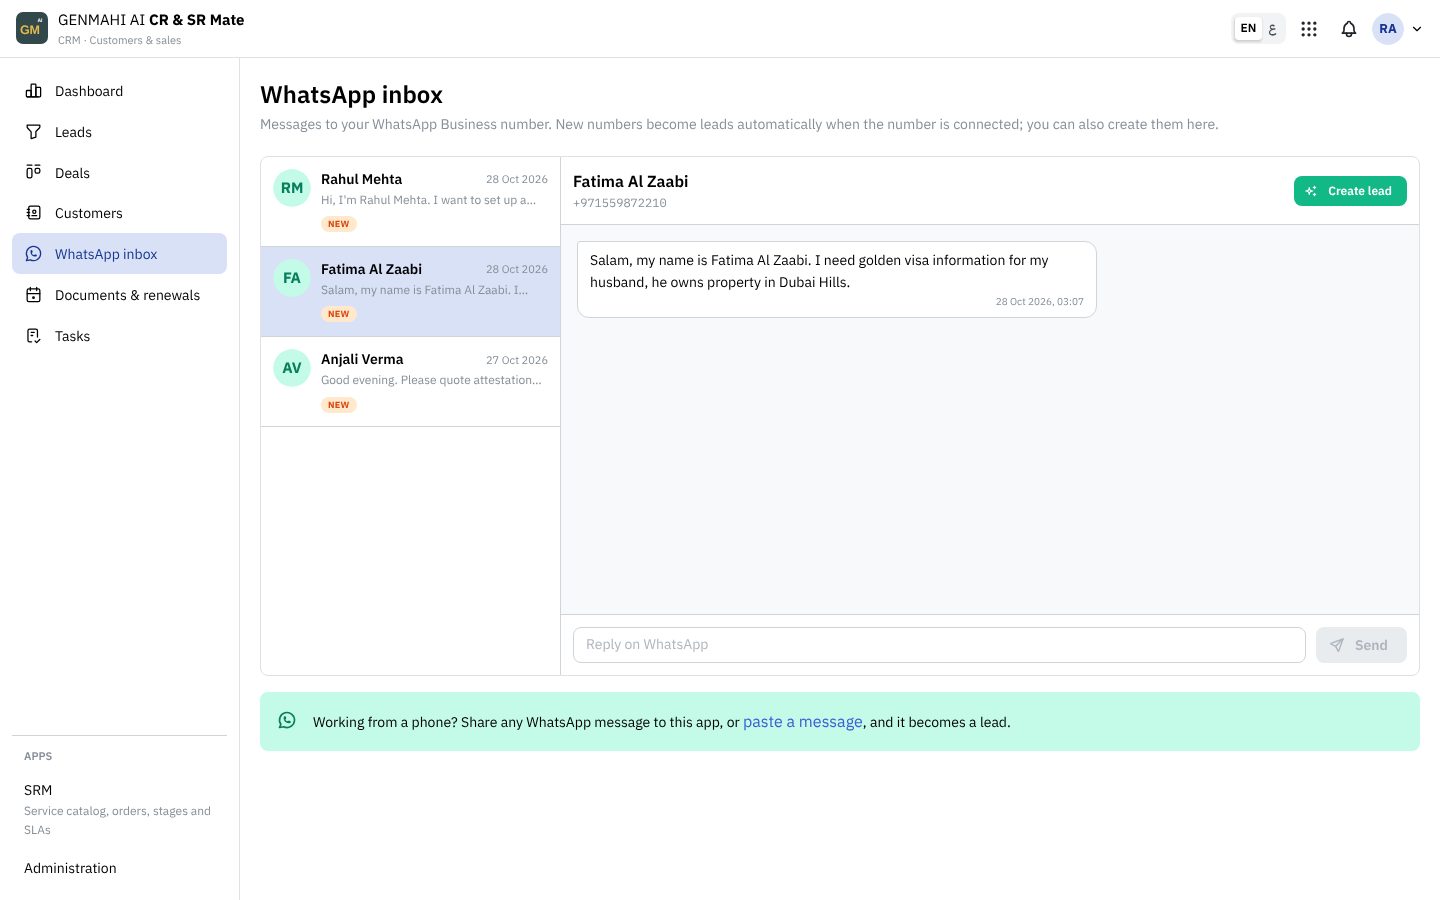The width and height of the screenshot is (1440, 900).
Task: Open the SRM app
Action: (119, 809)
